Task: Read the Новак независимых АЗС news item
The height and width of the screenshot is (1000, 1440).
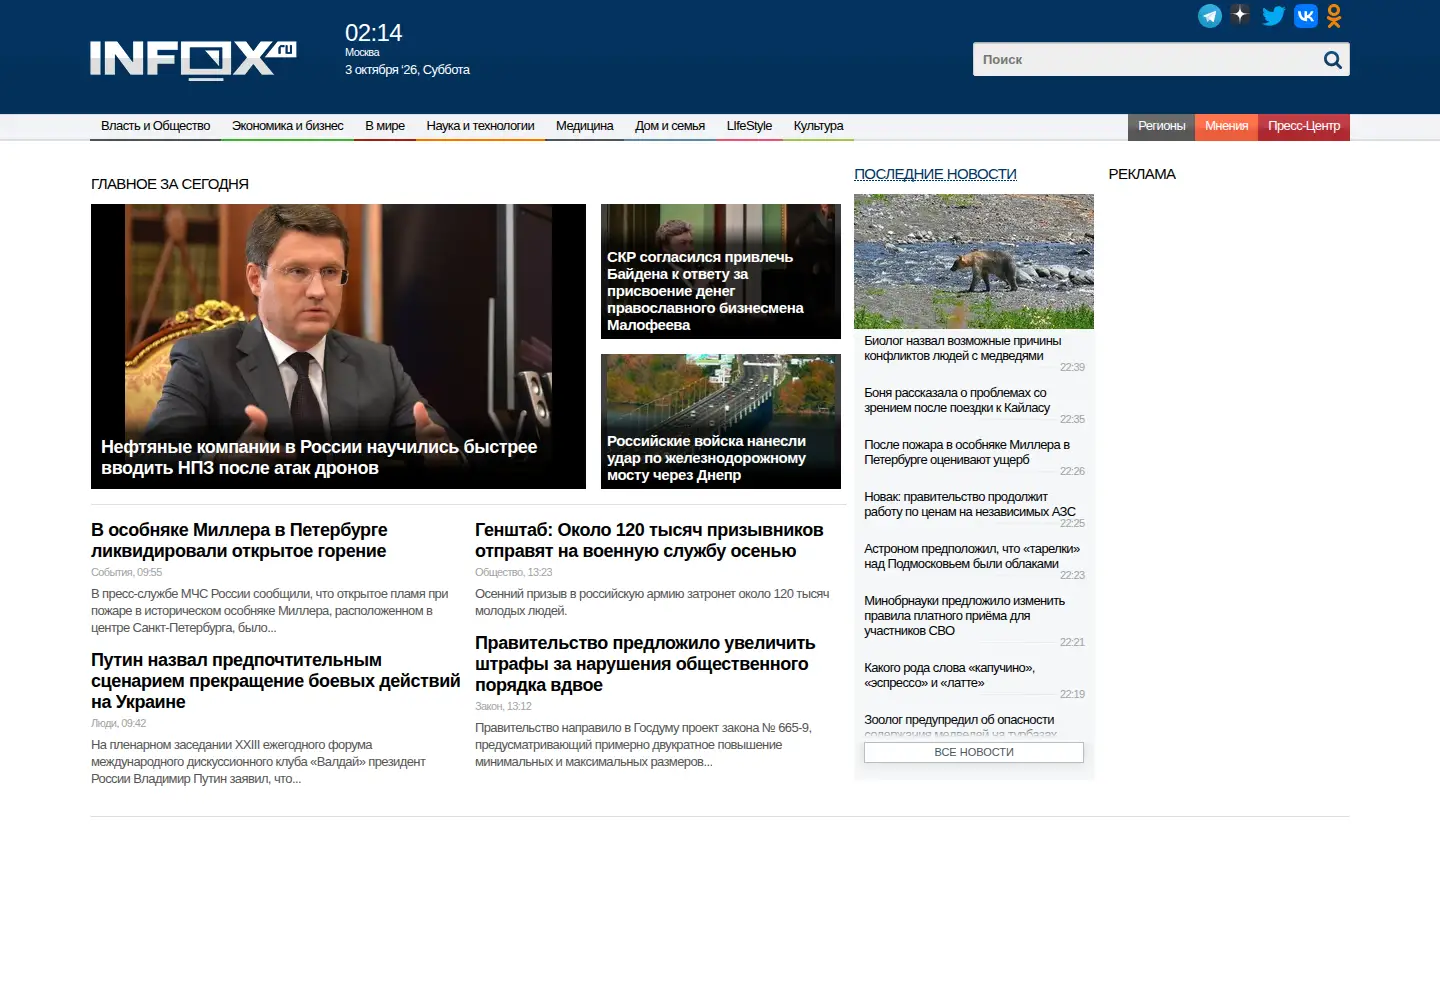Action: point(970,504)
